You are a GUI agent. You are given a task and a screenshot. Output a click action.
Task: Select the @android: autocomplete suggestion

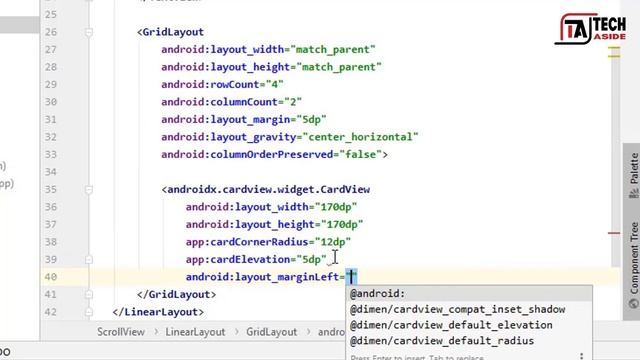point(469,293)
